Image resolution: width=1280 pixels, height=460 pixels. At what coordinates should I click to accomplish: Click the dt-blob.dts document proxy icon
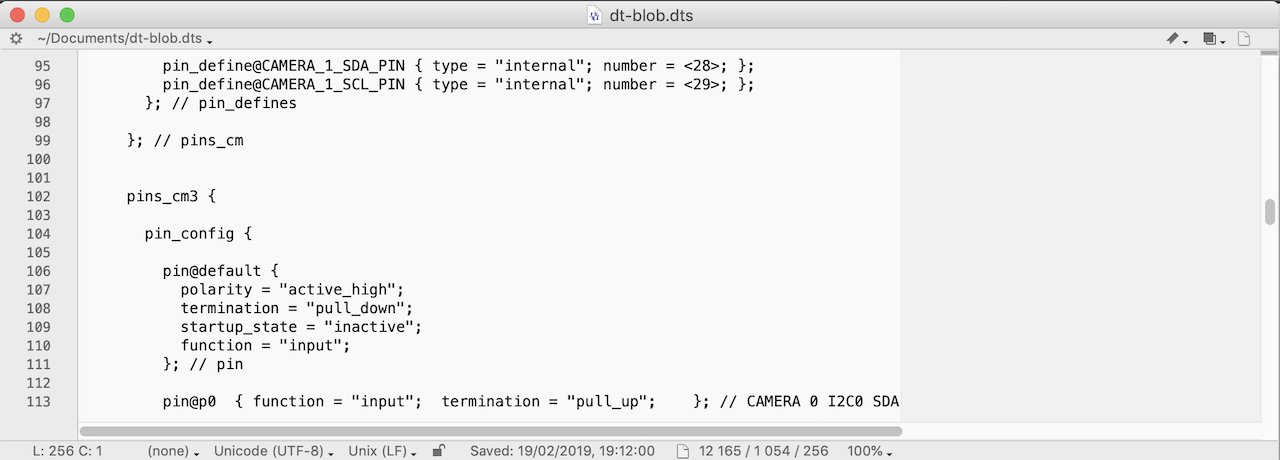tap(594, 15)
